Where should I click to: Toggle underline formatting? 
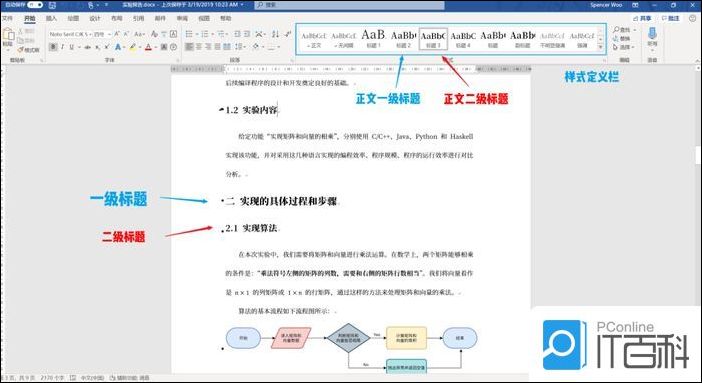[x=71, y=47]
